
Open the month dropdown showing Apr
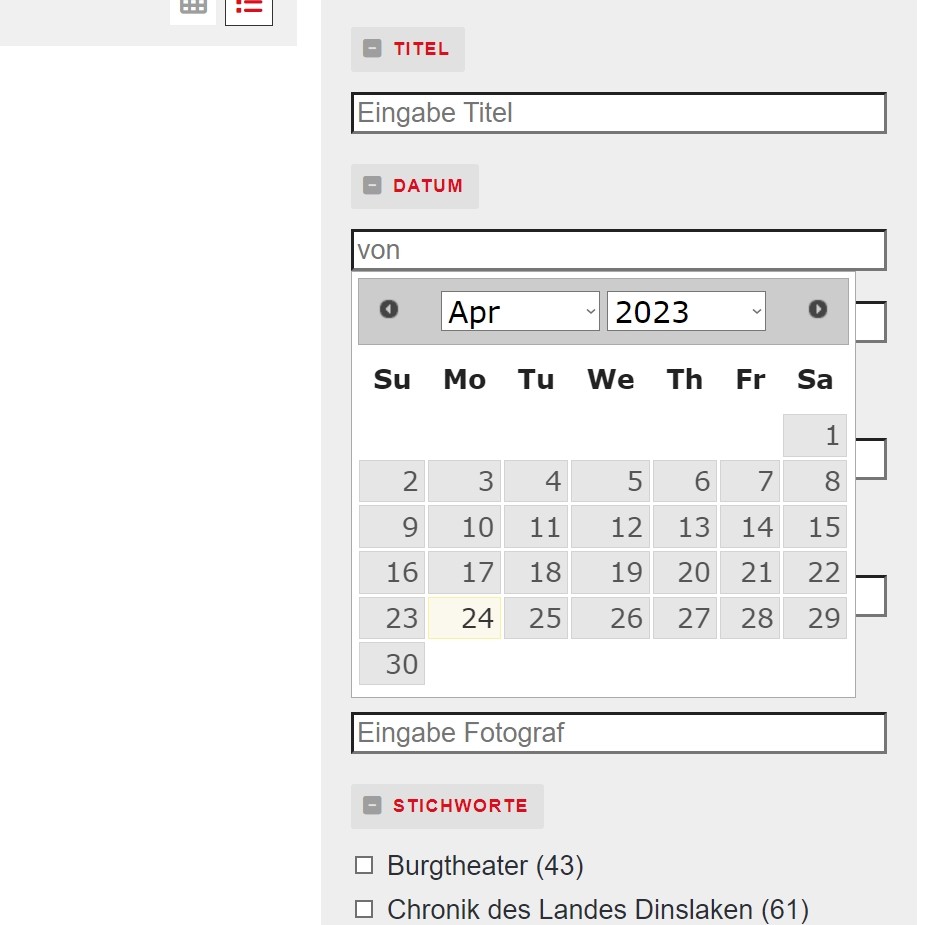[x=520, y=312]
